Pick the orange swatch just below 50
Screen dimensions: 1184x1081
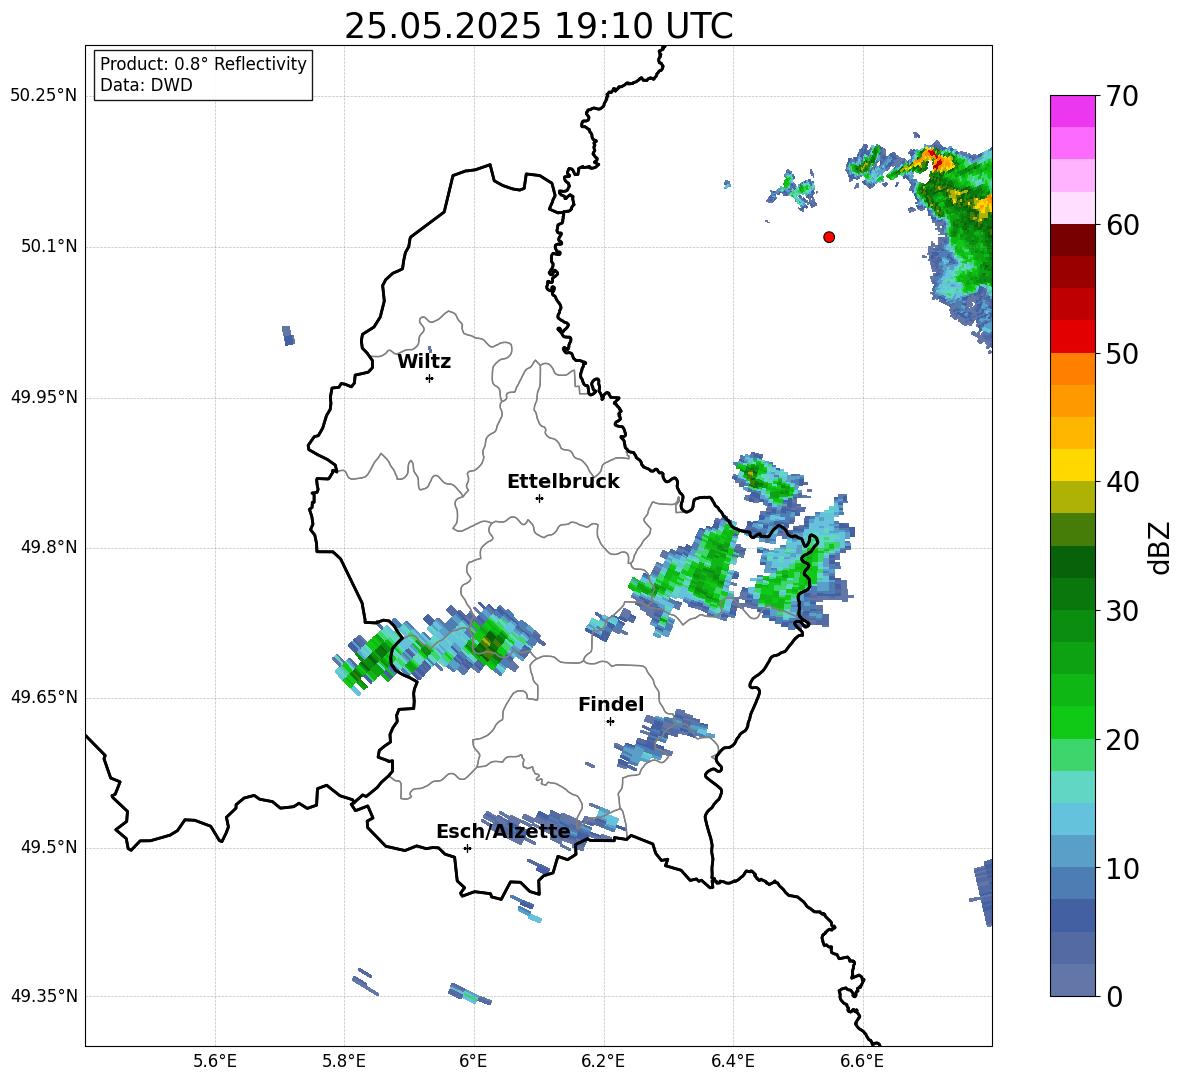[1072, 368]
